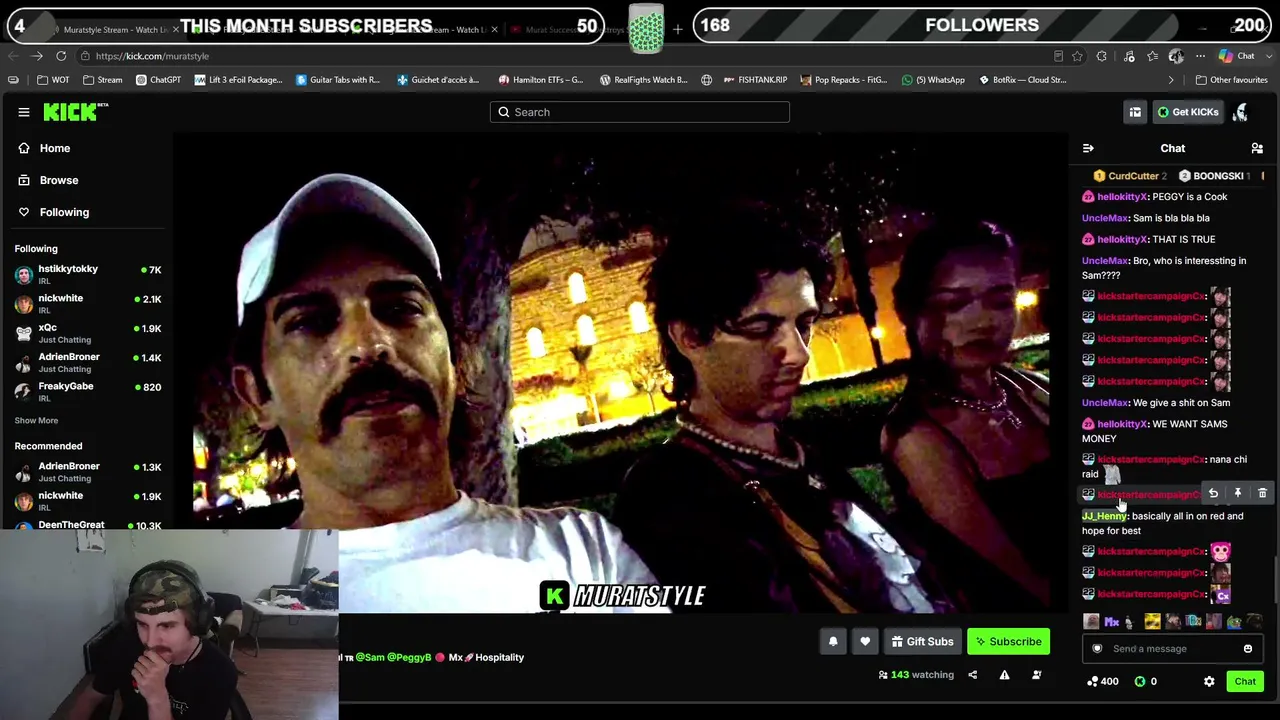
Task: Open the emoji picker in chat
Action: click(1248, 649)
